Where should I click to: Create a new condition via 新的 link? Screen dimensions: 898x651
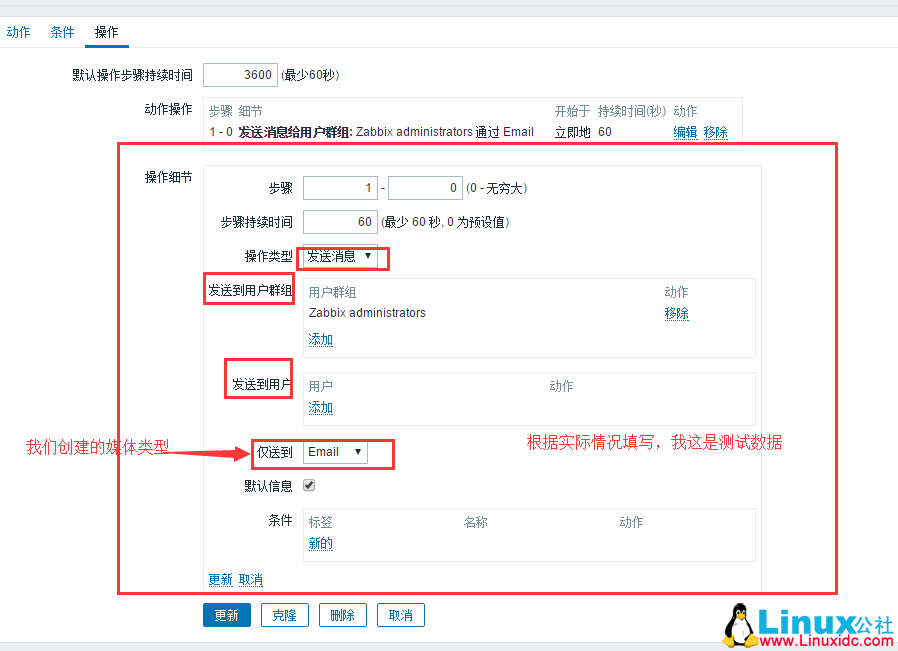[320, 543]
